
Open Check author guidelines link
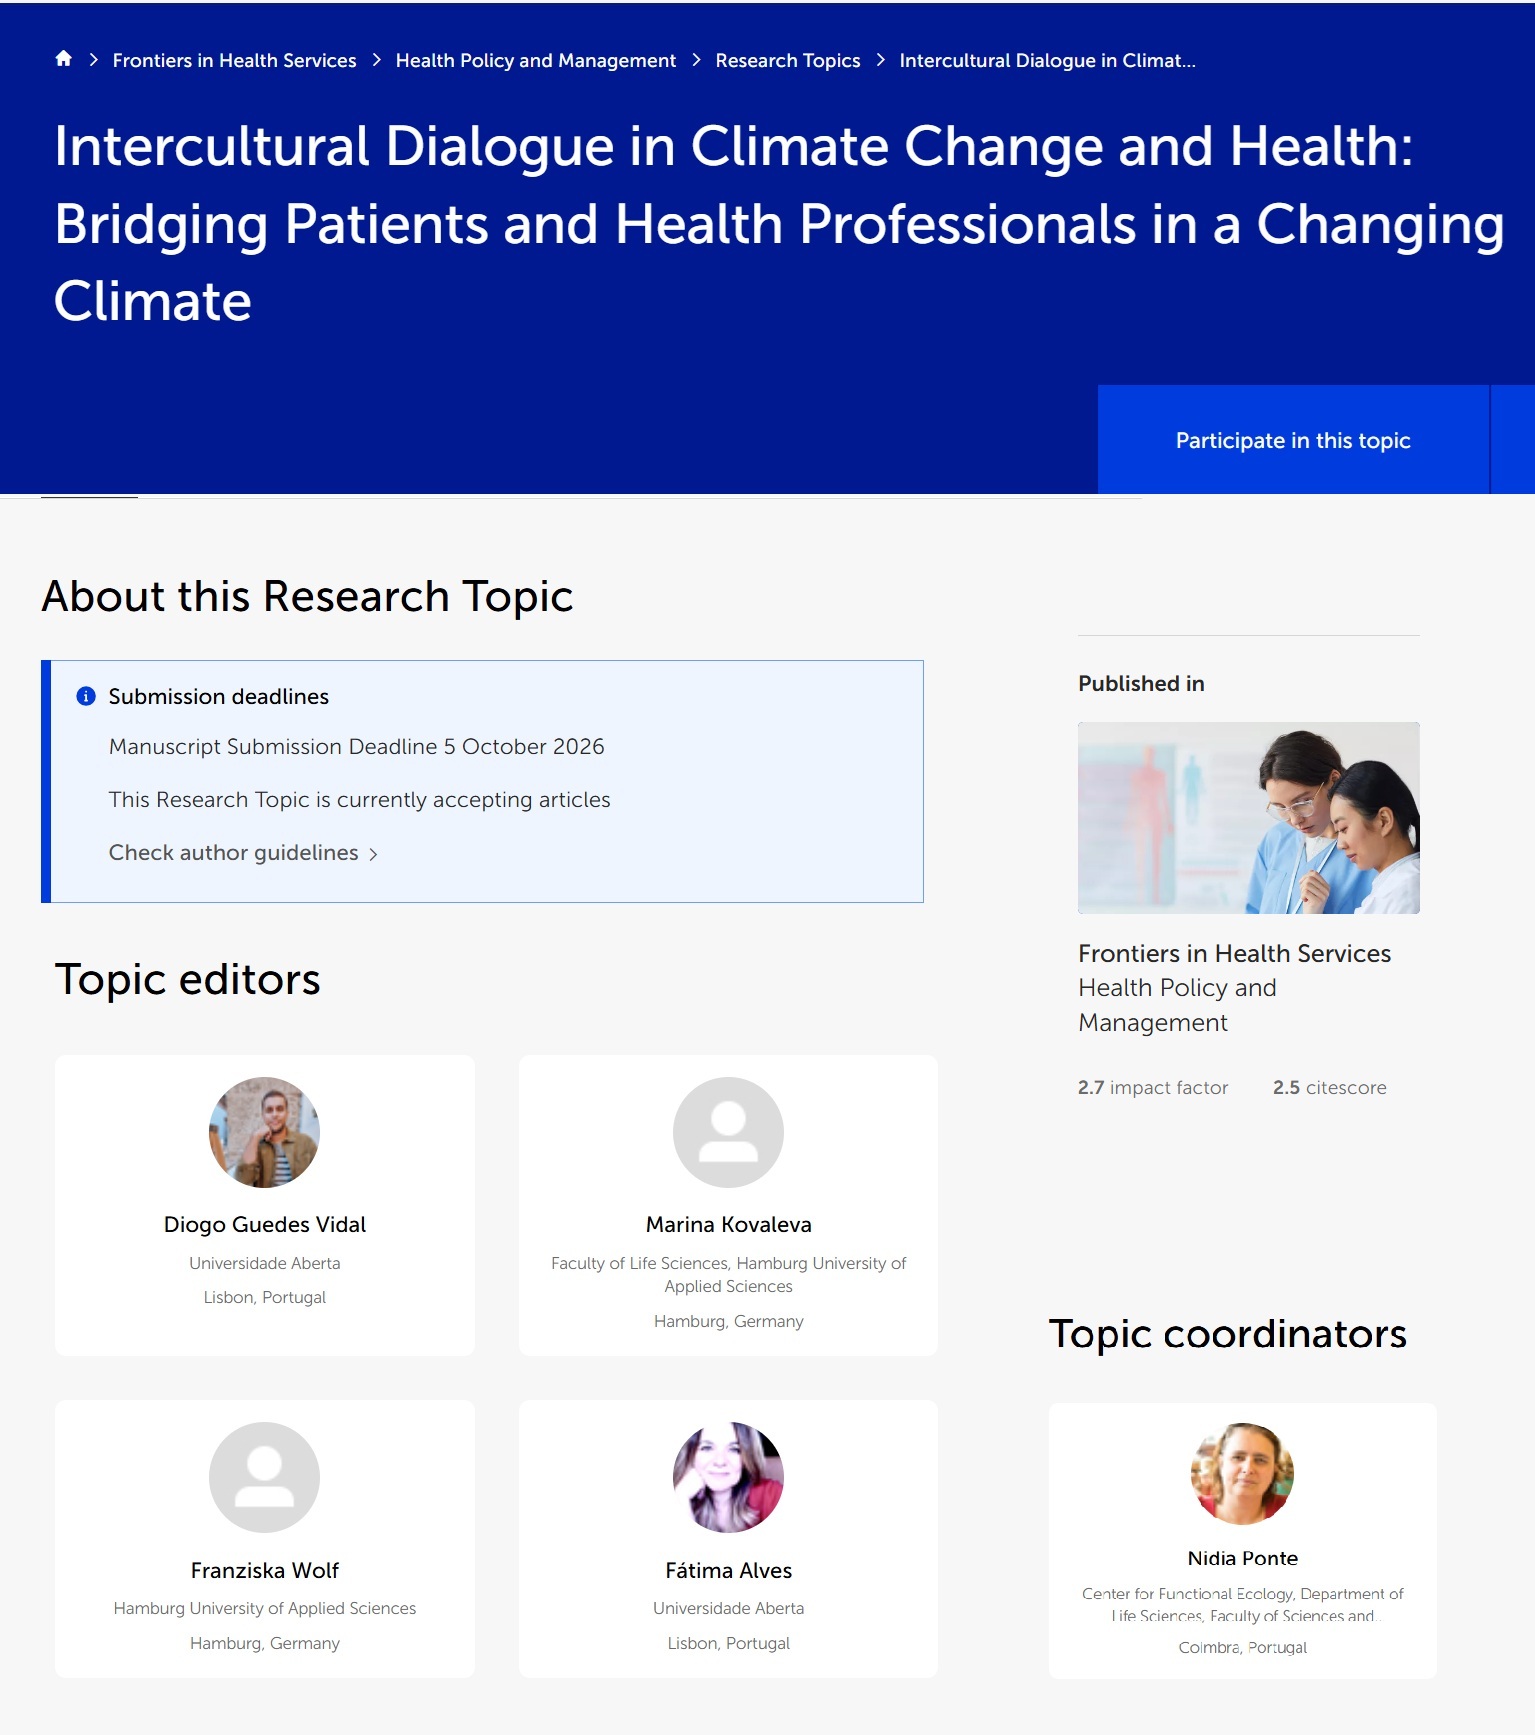233,853
